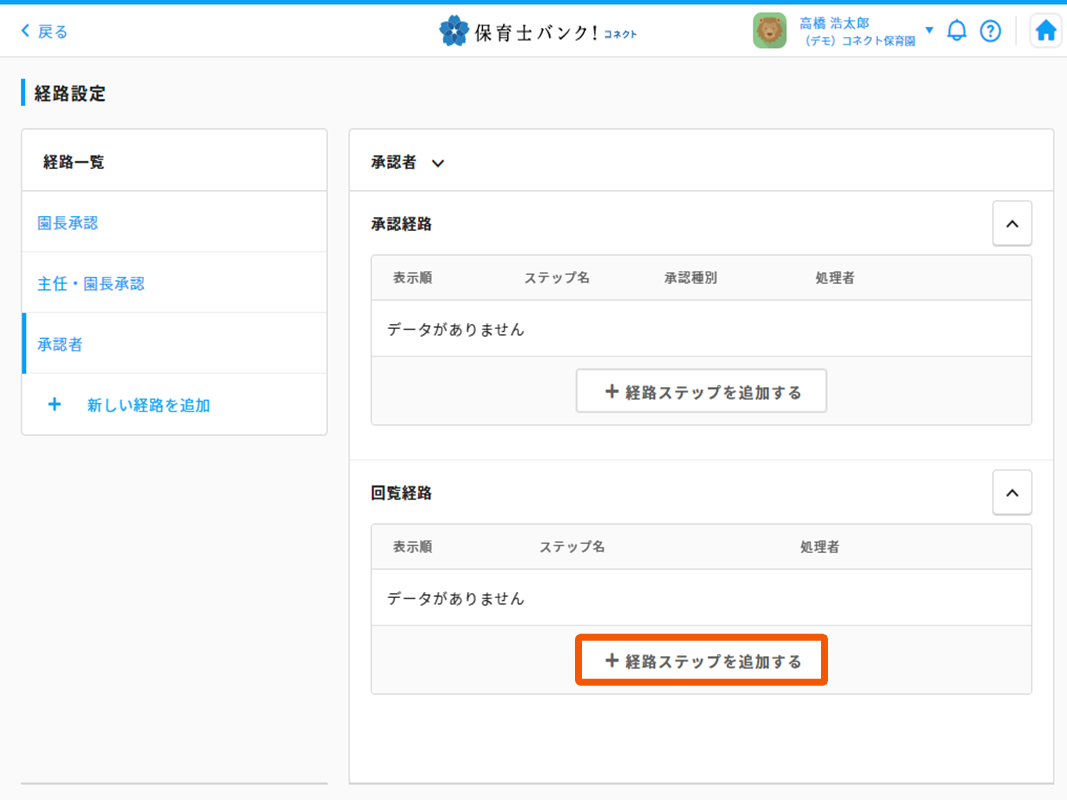Click the 新しい経路を追加 link
This screenshot has width=1067, height=800.
[x=148, y=405]
